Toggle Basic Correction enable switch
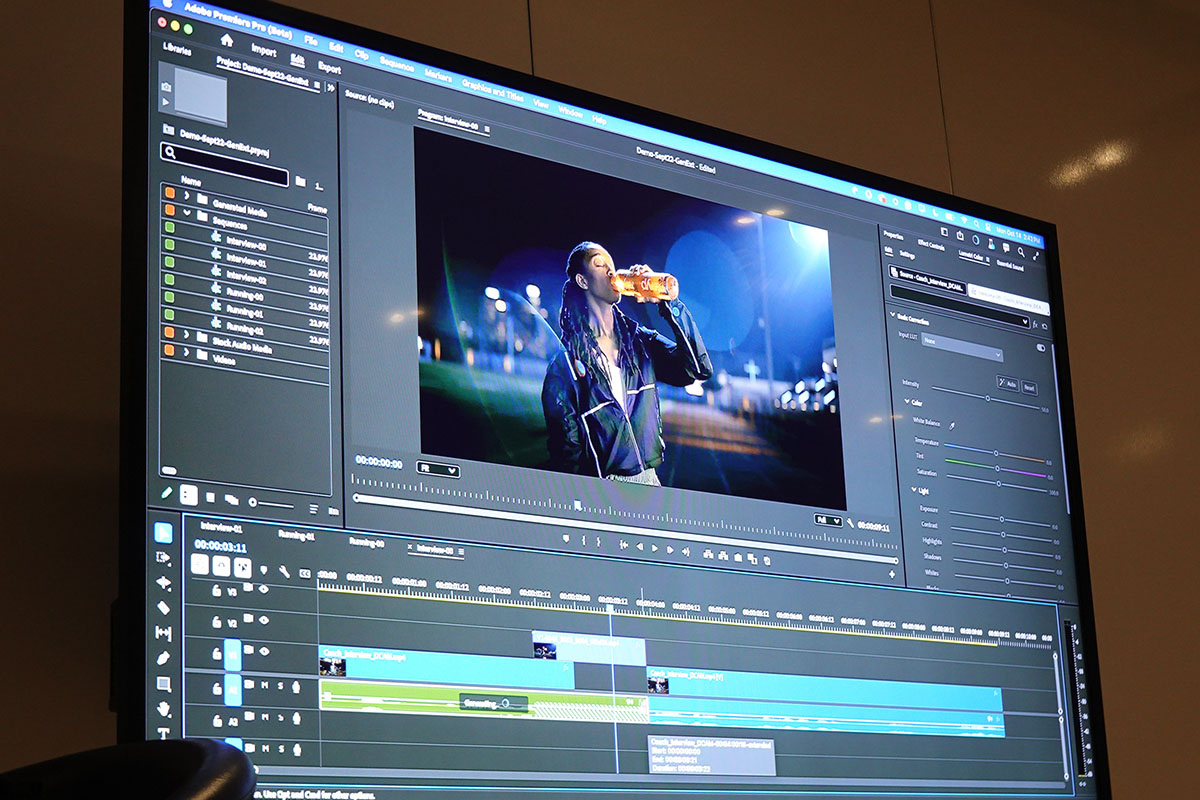This screenshot has width=1200, height=800. click(x=1041, y=348)
